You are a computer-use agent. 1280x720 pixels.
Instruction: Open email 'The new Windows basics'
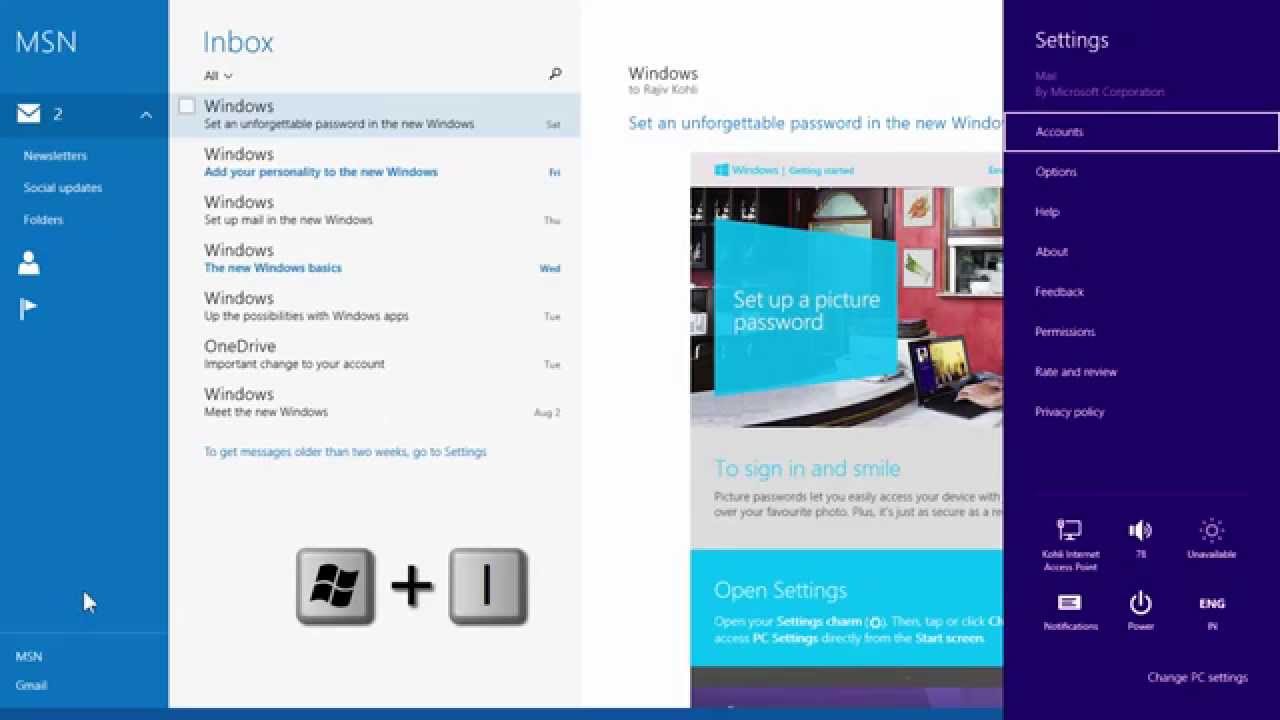pos(375,258)
